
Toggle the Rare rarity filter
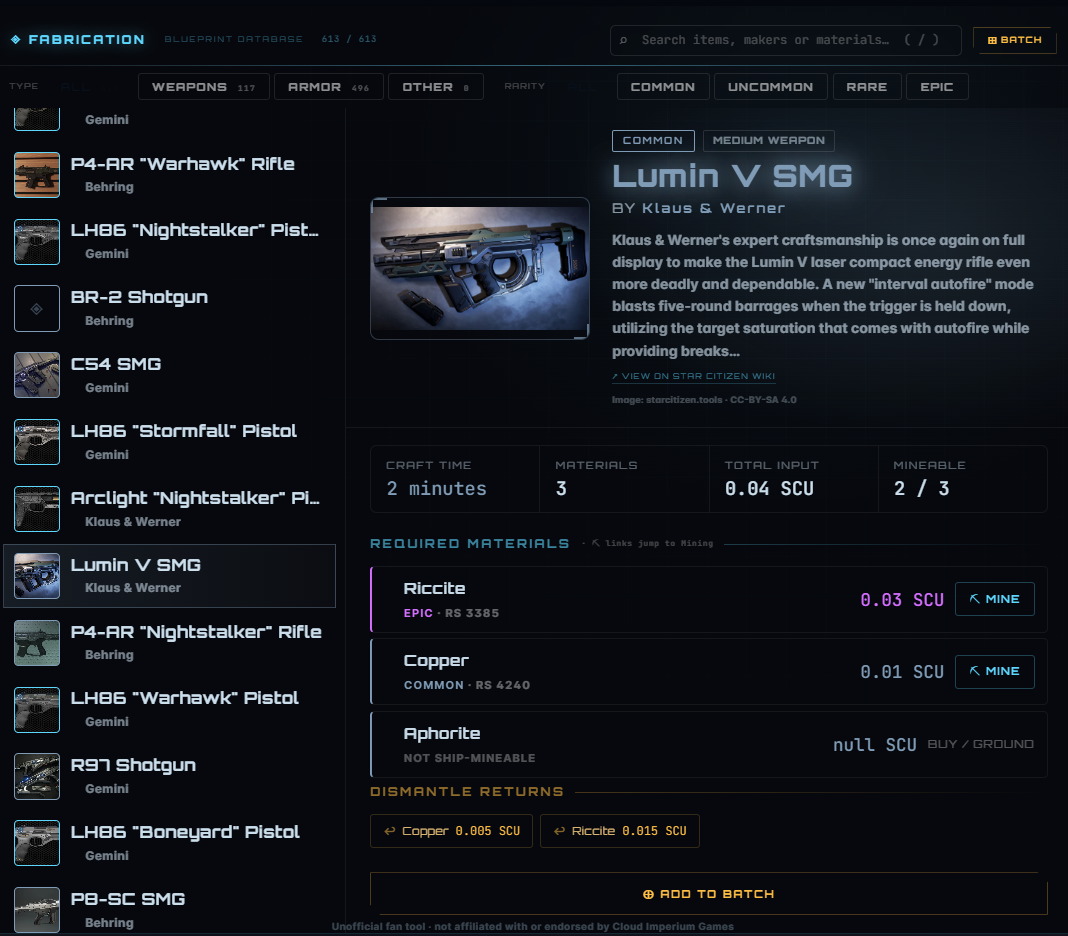[867, 87]
